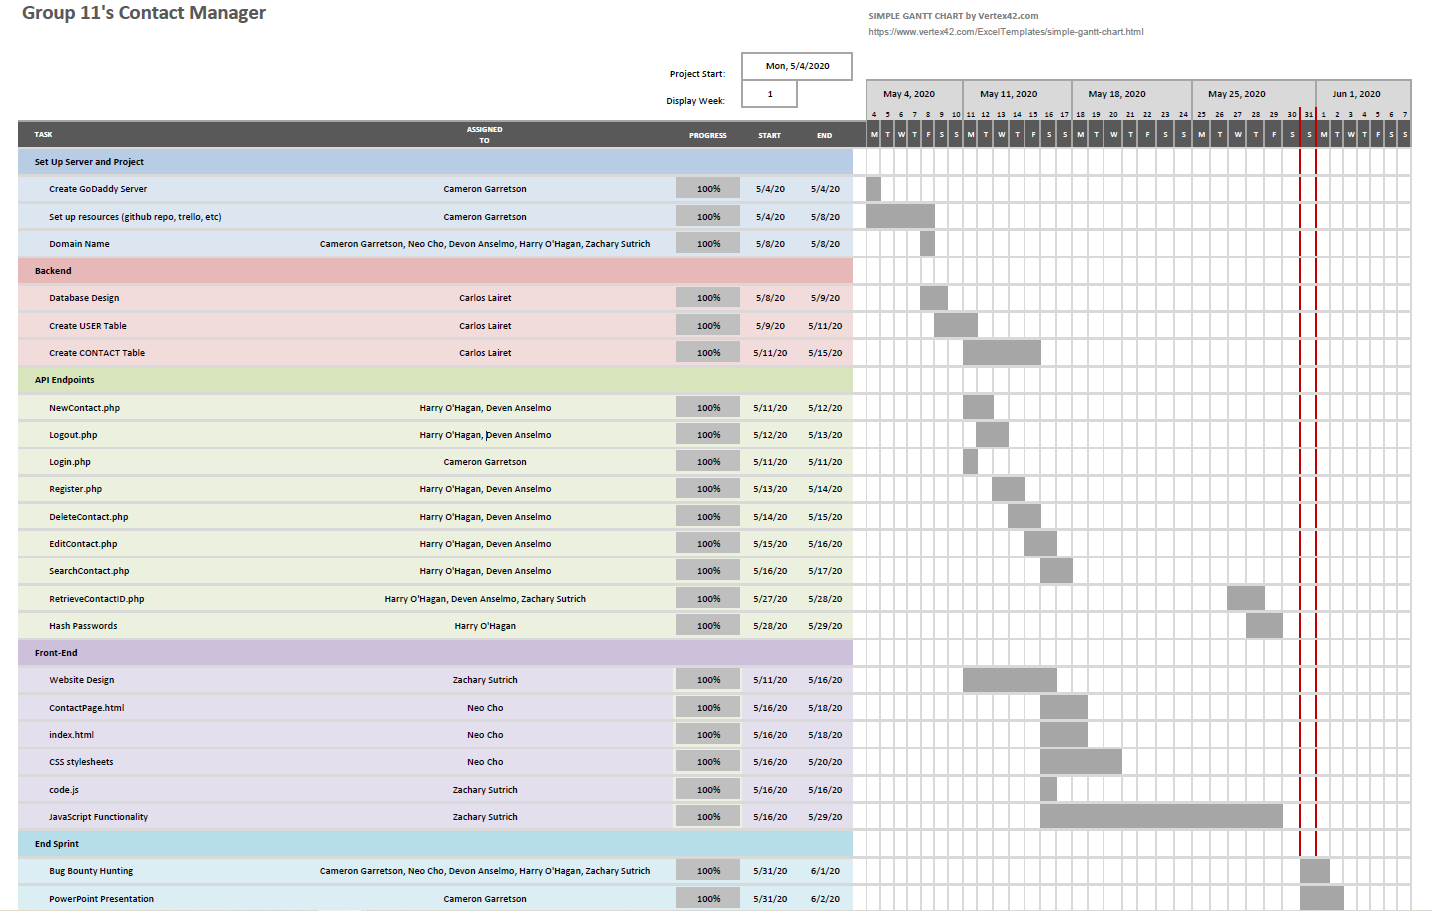The image size is (1432, 911).
Task: Click progress percentage for Create GoDaddy Server
Action: coord(708,189)
